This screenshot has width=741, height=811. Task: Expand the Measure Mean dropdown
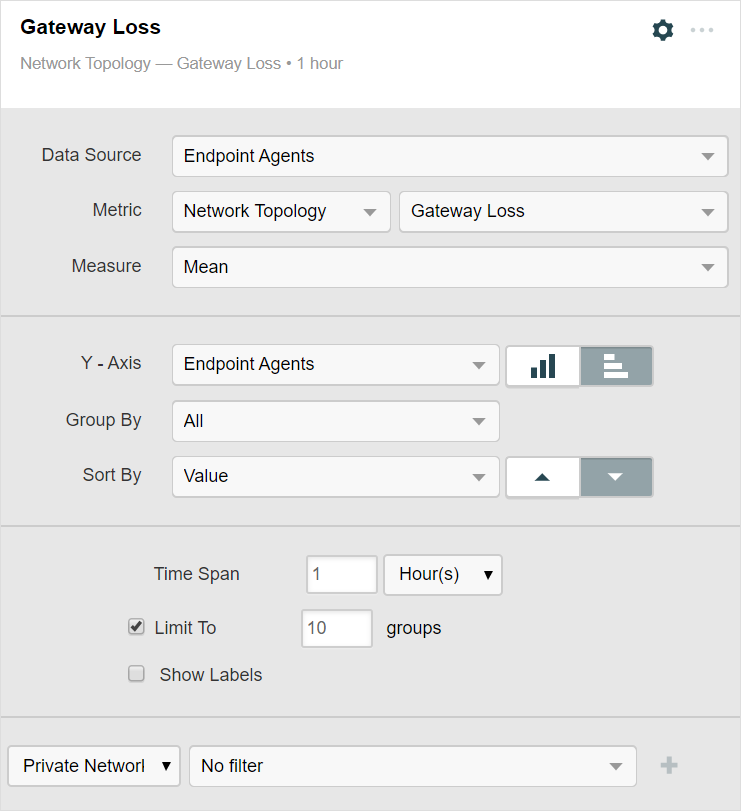(x=449, y=267)
